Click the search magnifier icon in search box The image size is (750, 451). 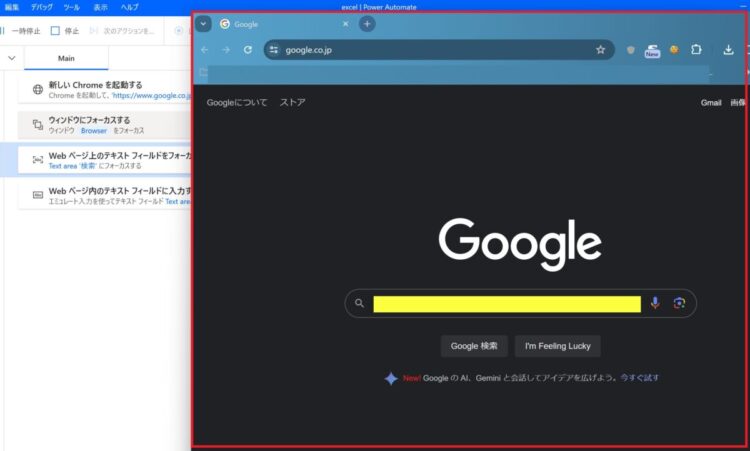(359, 303)
